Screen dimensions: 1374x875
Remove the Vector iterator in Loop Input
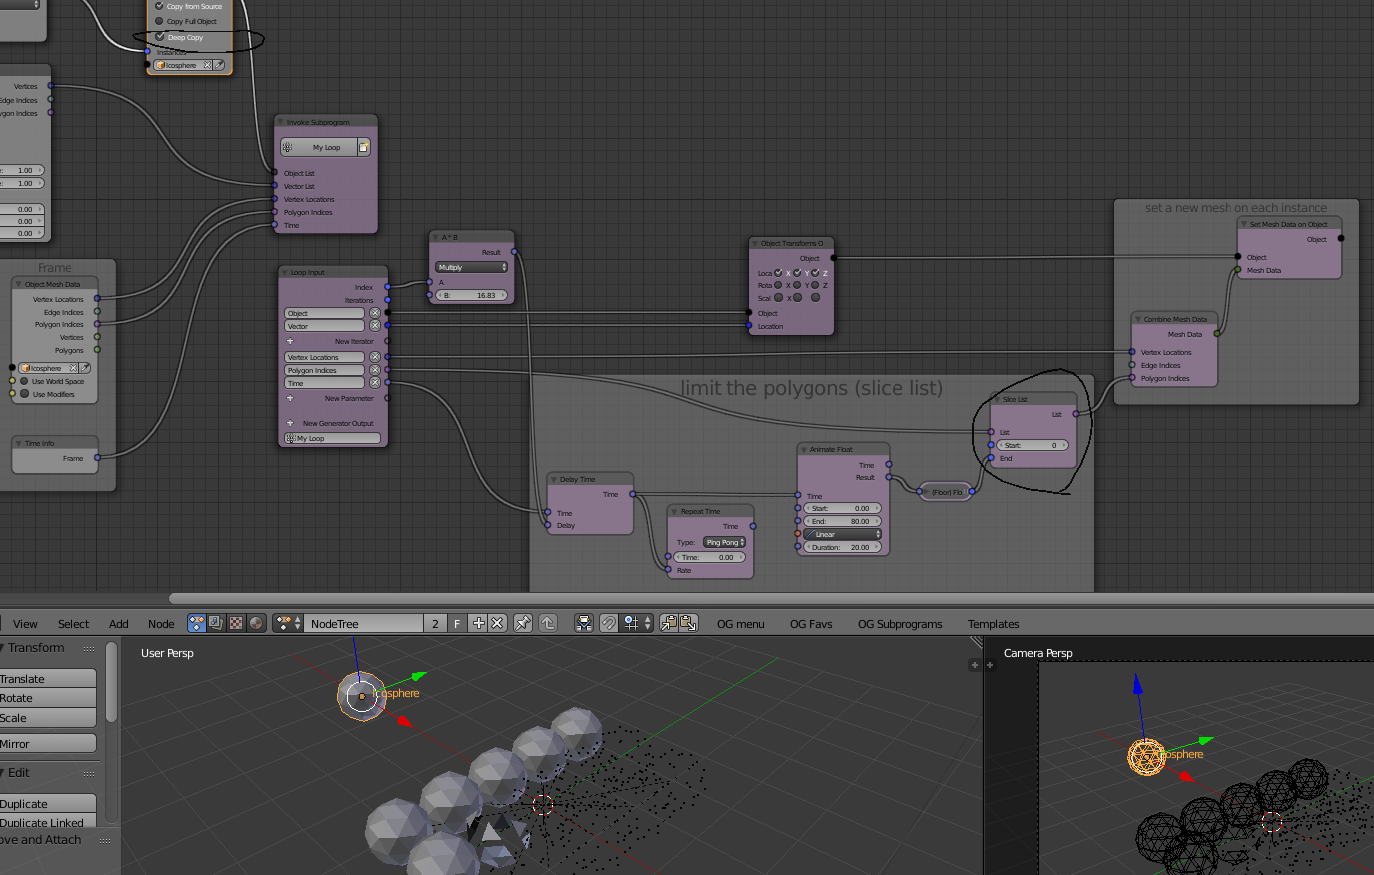tap(375, 326)
